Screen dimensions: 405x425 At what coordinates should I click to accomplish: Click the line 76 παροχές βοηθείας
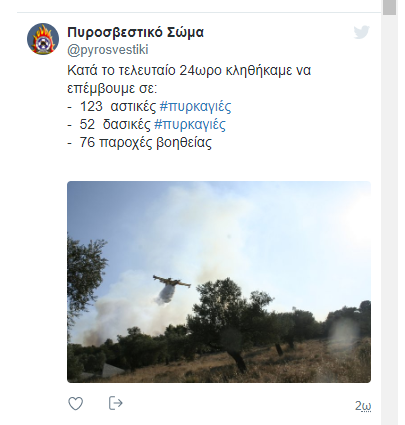(x=146, y=143)
